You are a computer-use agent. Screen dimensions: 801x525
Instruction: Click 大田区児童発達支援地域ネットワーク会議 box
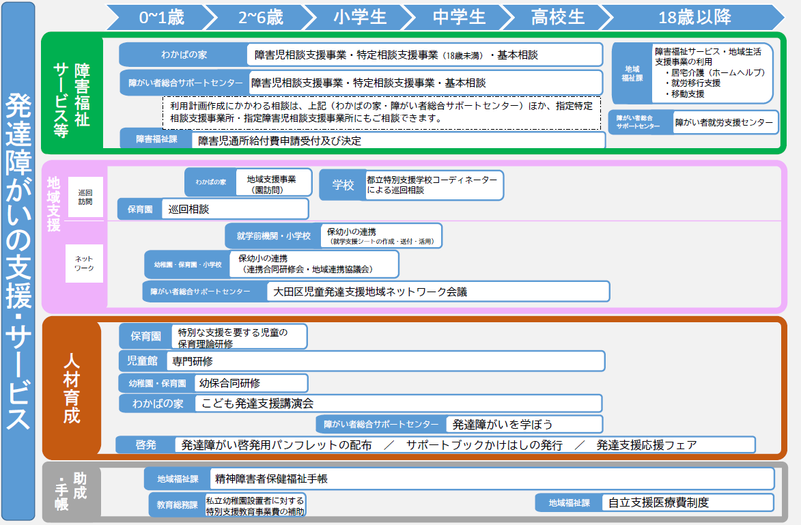(x=438, y=292)
